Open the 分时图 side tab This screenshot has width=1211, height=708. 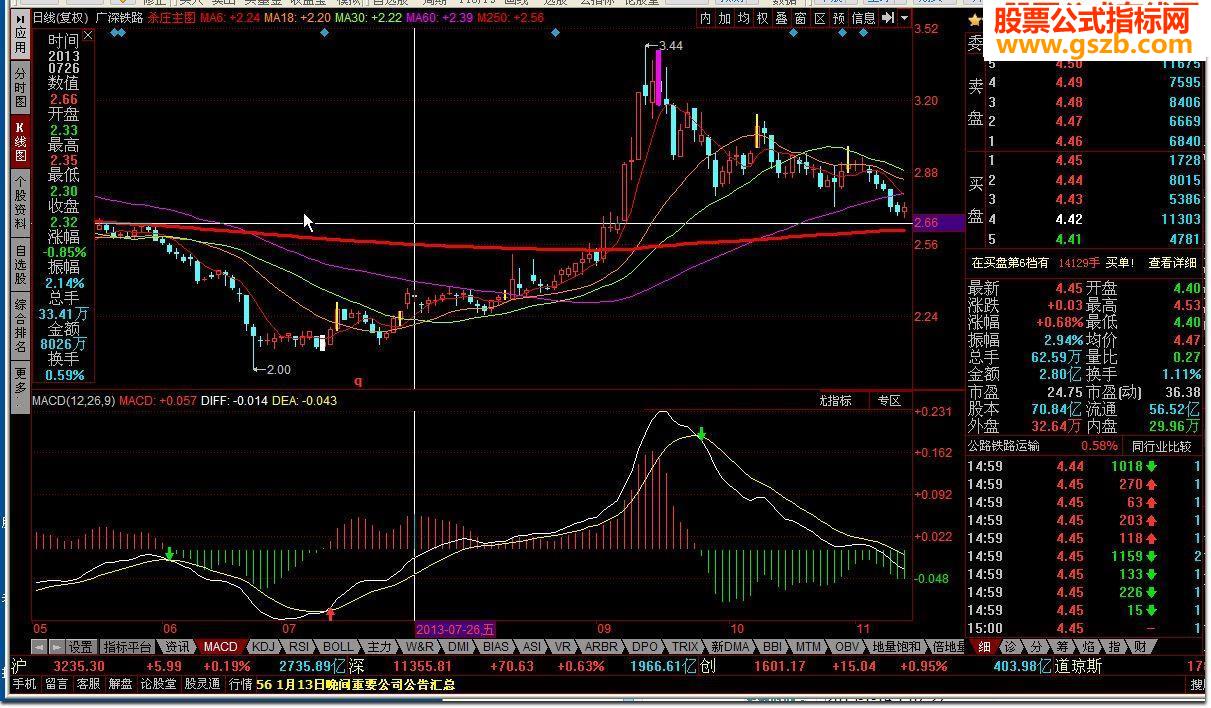tap(20, 87)
